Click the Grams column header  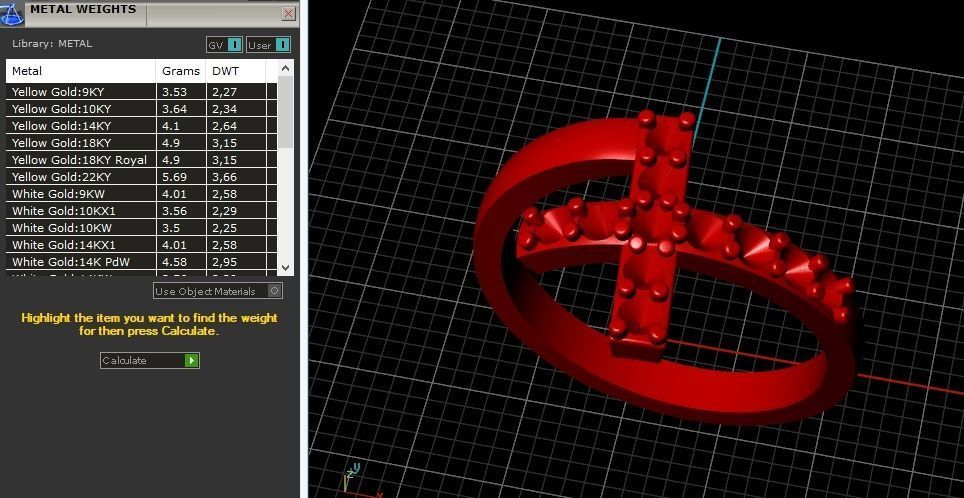click(181, 71)
